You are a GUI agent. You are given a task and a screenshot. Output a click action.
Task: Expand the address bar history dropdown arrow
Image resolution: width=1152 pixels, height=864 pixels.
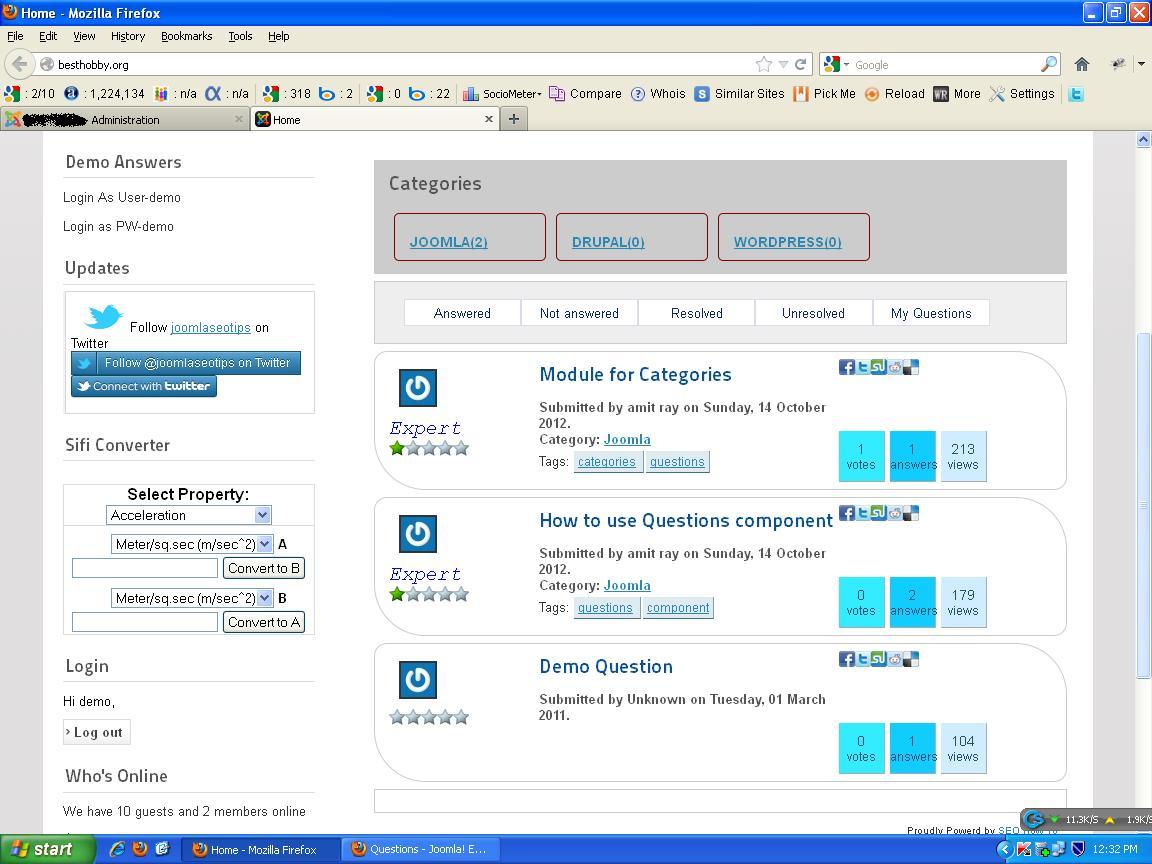click(x=783, y=65)
